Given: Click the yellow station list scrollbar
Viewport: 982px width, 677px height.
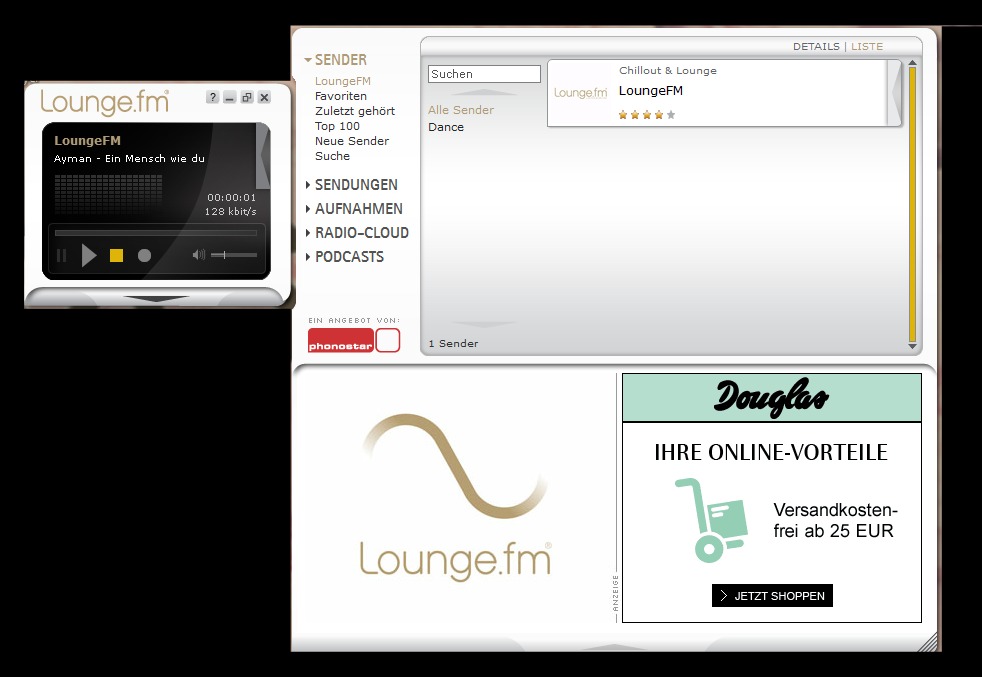Looking at the screenshot, I should click(x=912, y=204).
